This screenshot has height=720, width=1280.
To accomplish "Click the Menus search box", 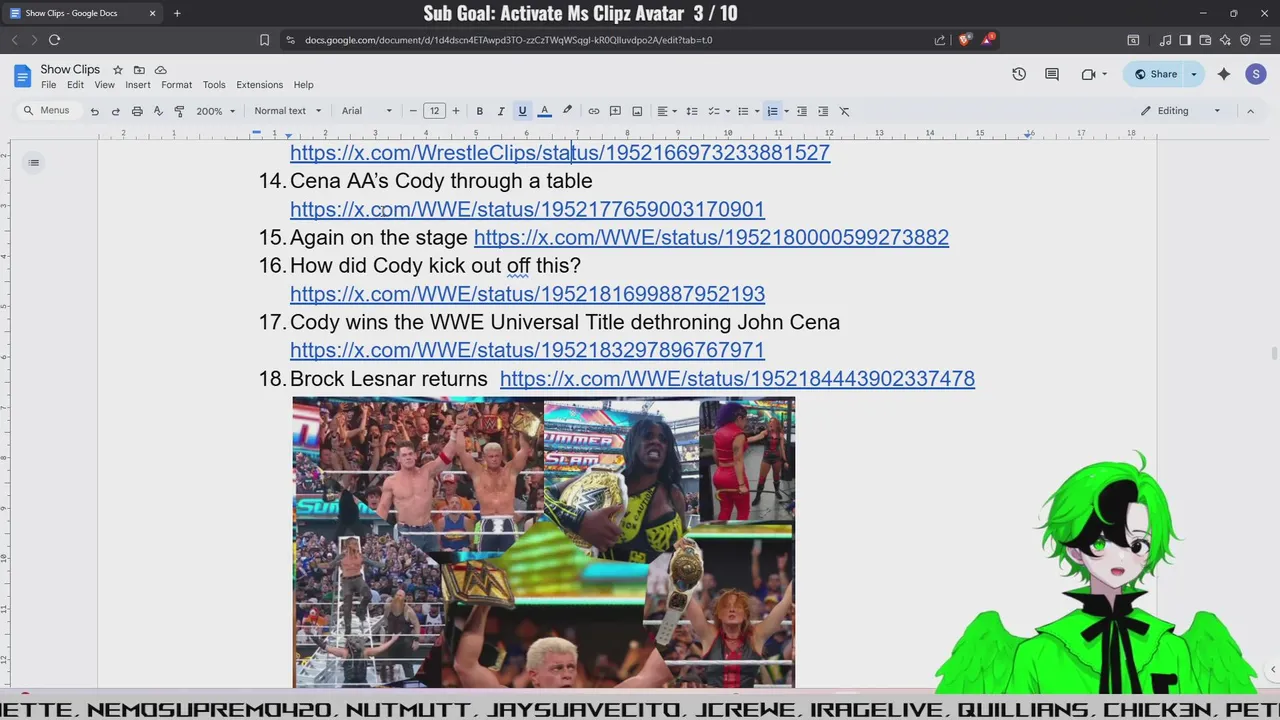I will (47, 111).
